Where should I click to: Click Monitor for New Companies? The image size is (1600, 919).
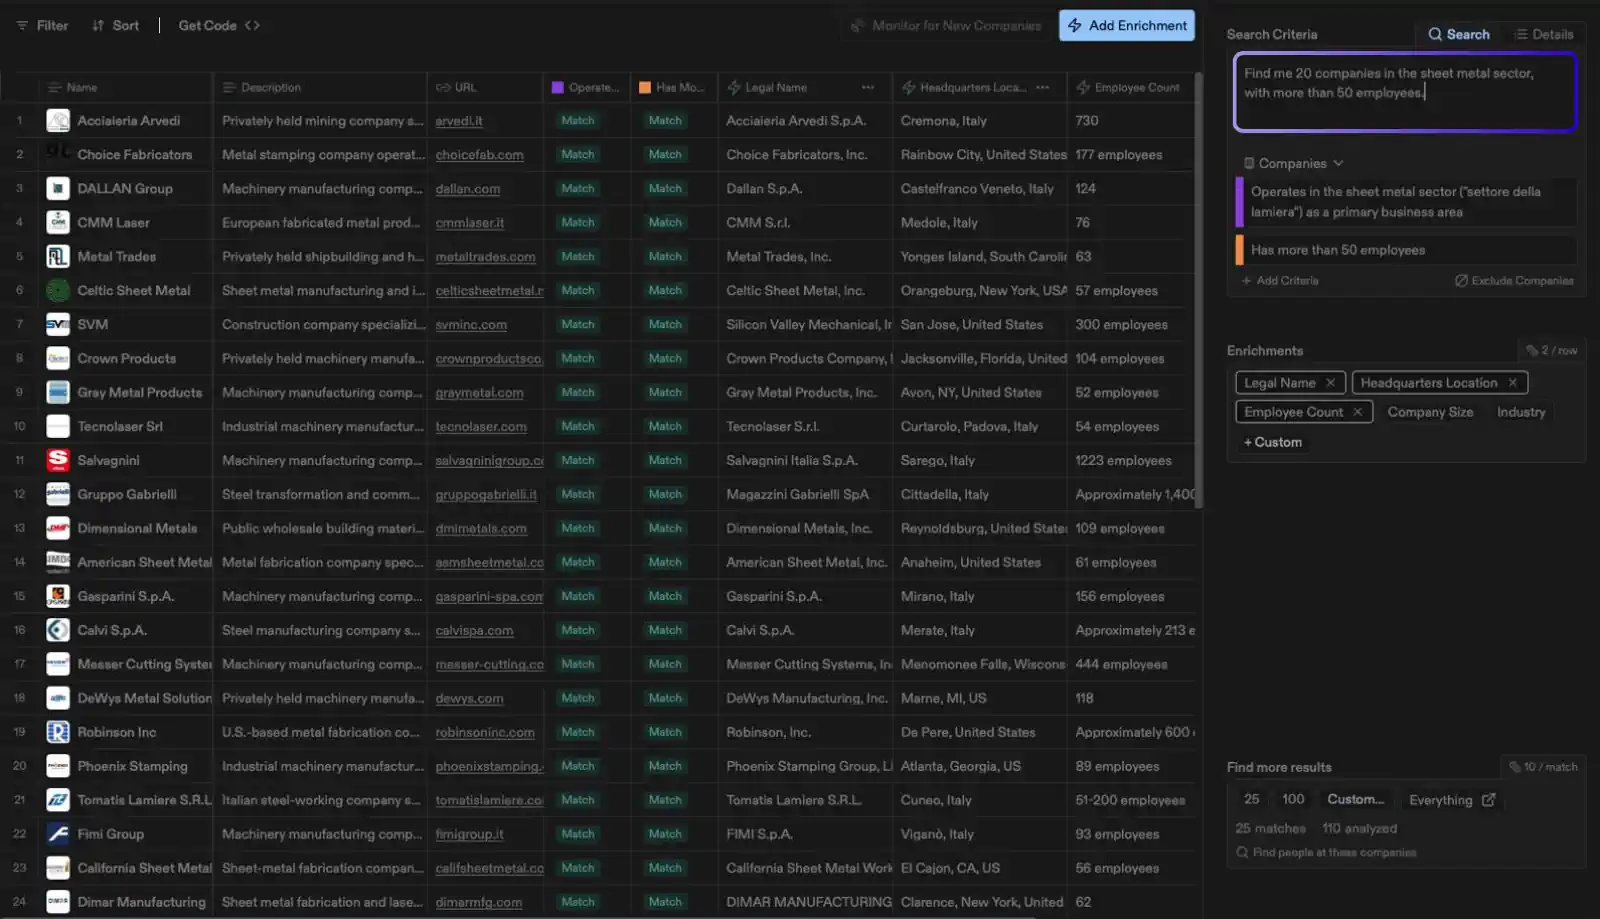pos(946,25)
